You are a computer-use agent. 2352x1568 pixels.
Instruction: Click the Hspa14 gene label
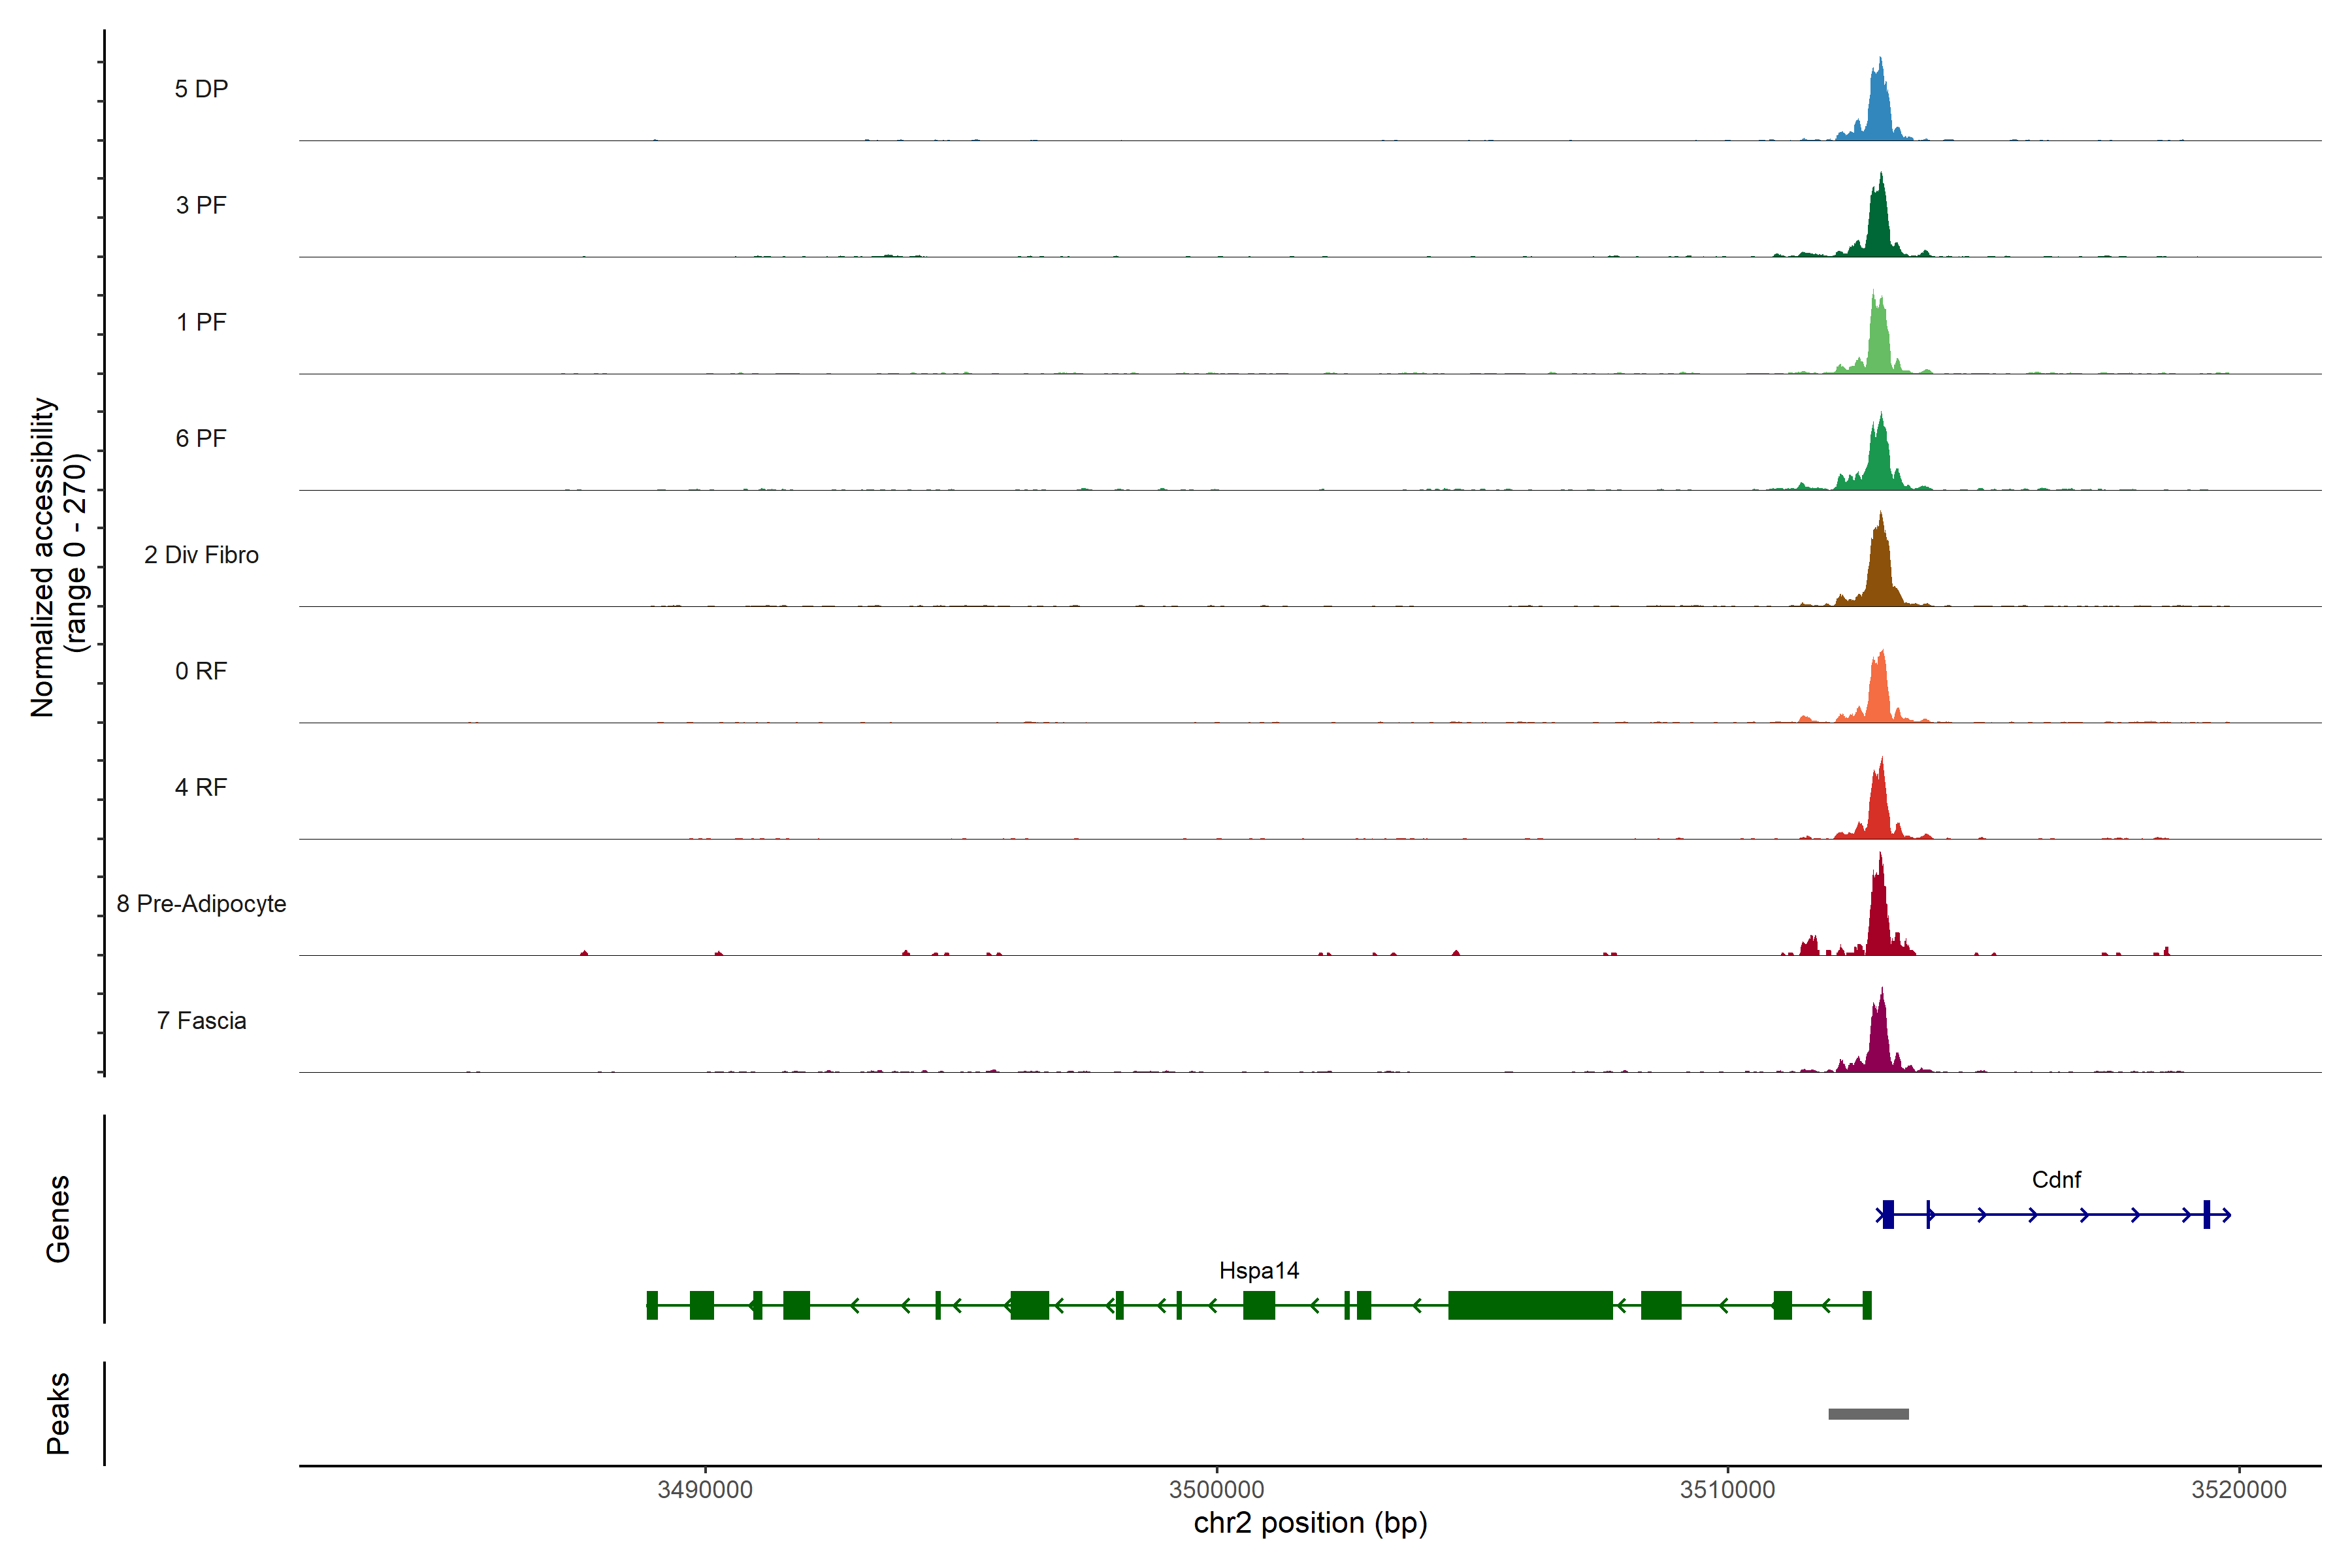pos(1259,1271)
